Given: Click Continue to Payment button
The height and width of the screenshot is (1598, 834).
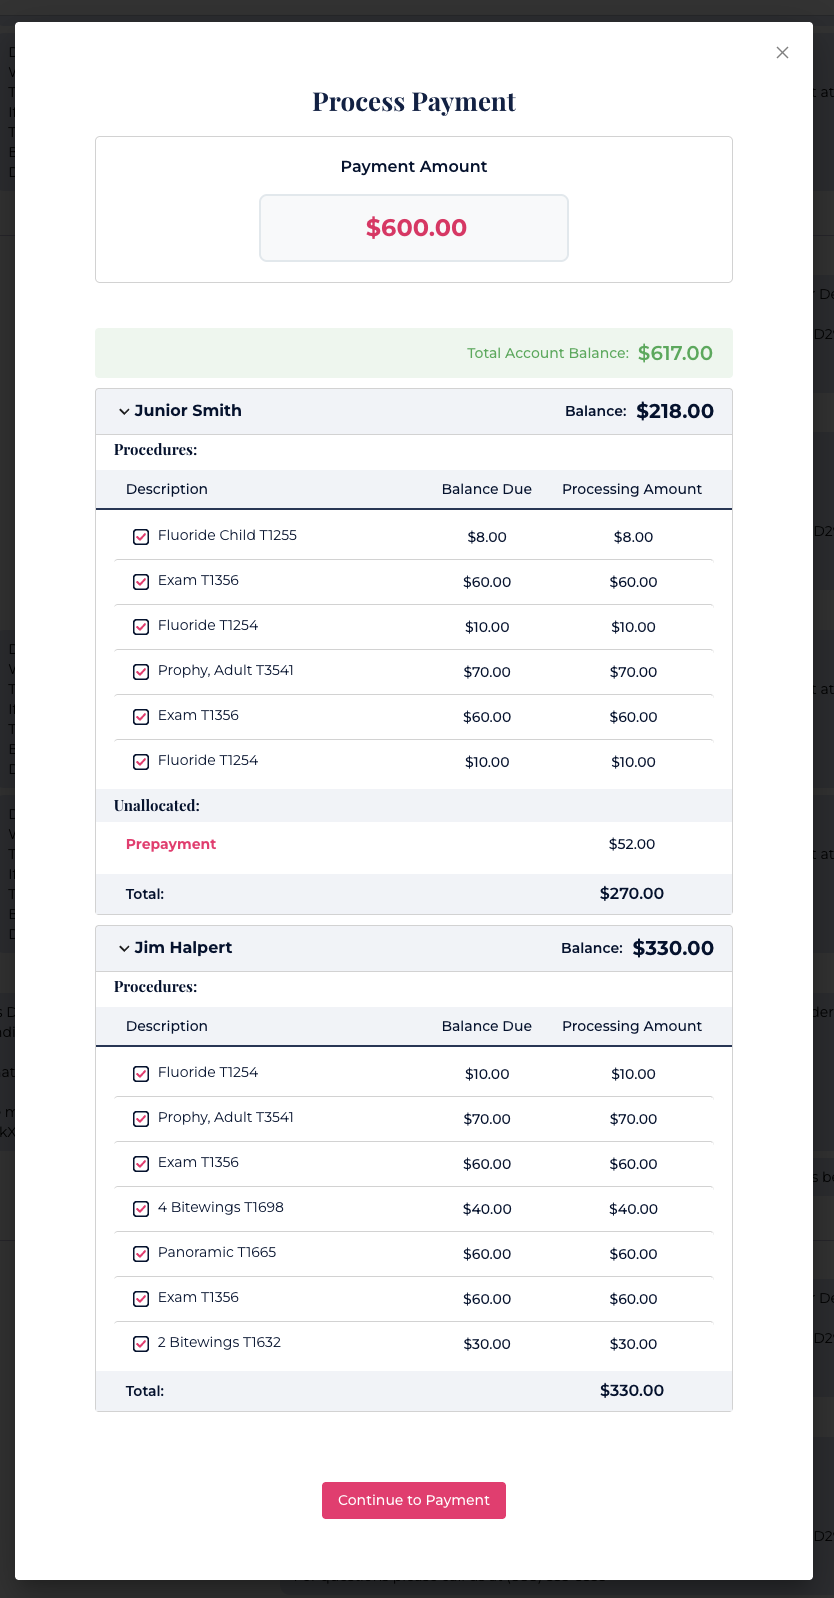Looking at the screenshot, I should coord(414,1500).
